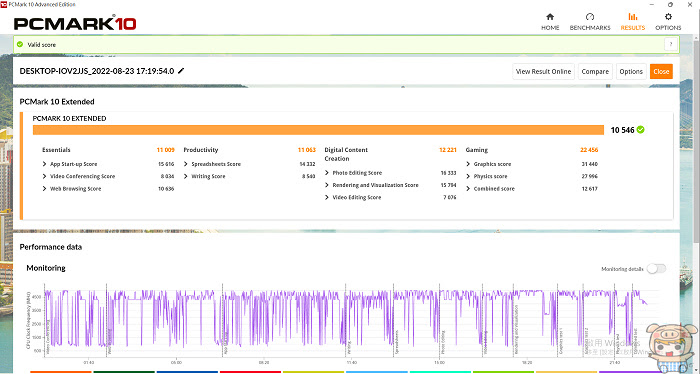Image resolution: width=700 pixels, height=374 pixels.
Task: Expand Video Editing Score
Action: coord(327,197)
